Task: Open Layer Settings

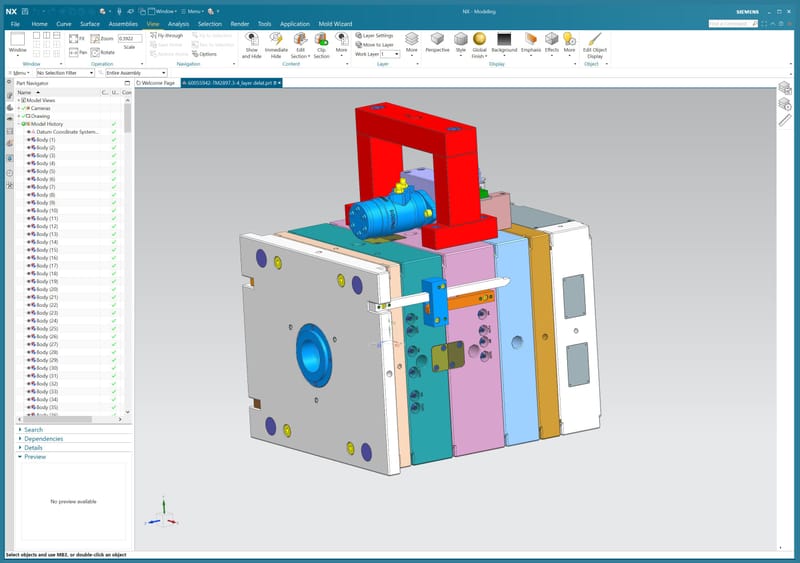Action: point(376,35)
